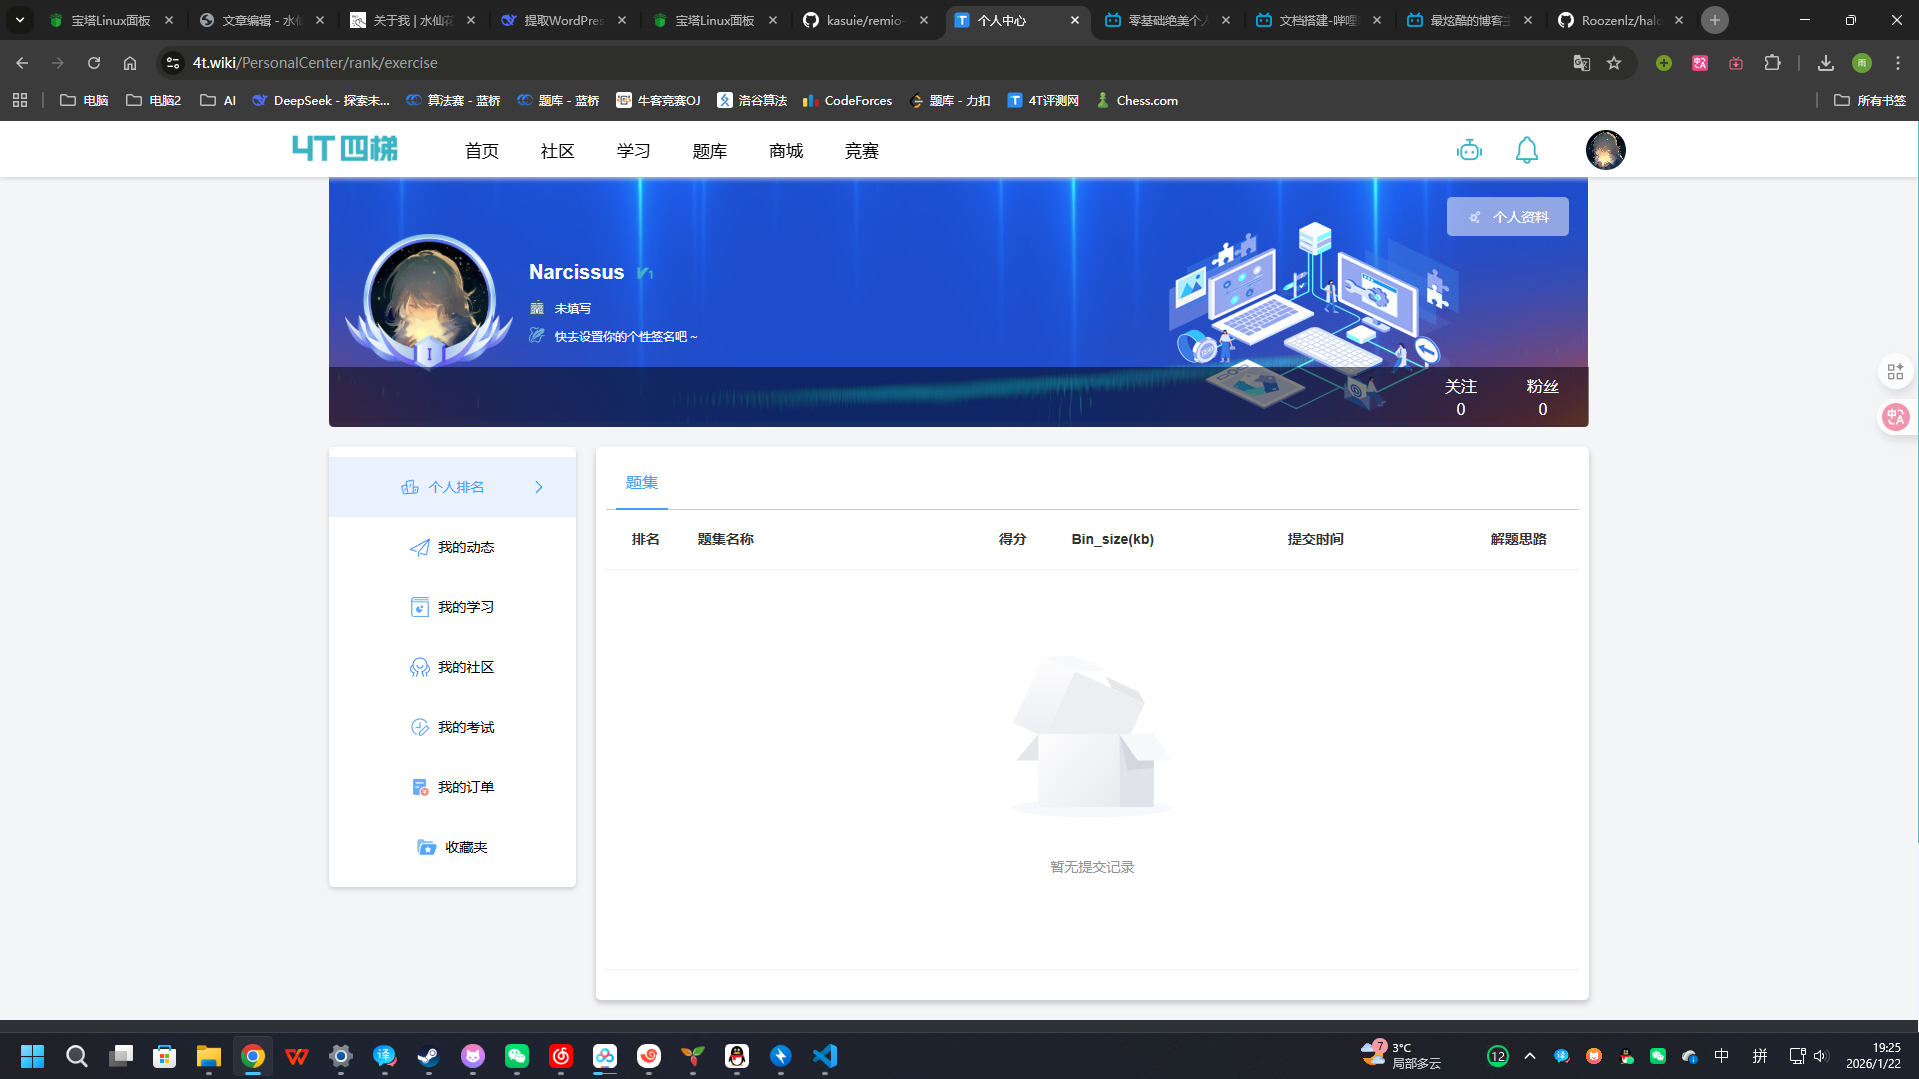Click the notification bell icon
The height and width of the screenshot is (1079, 1919).
tap(1526, 151)
